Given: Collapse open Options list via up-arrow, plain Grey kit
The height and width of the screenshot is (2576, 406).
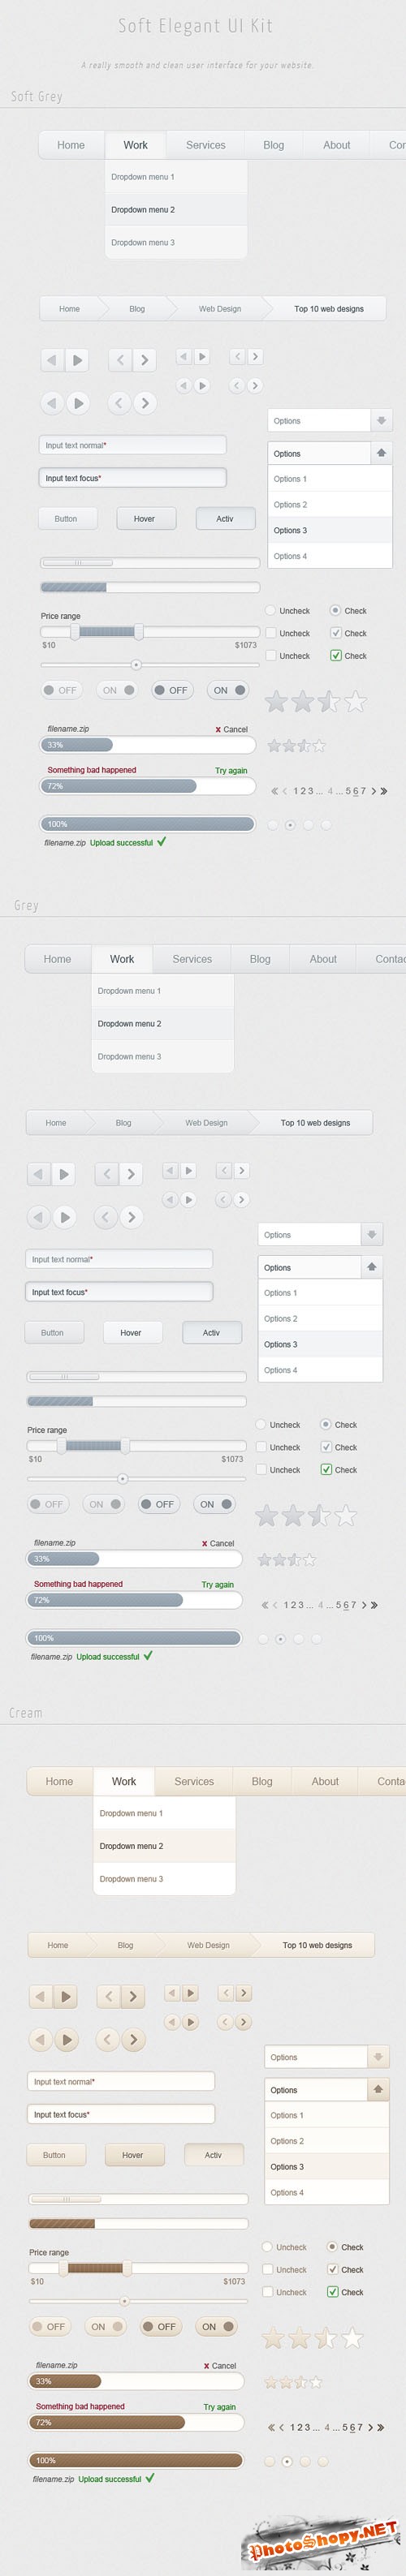Looking at the screenshot, I should (371, 1267).
